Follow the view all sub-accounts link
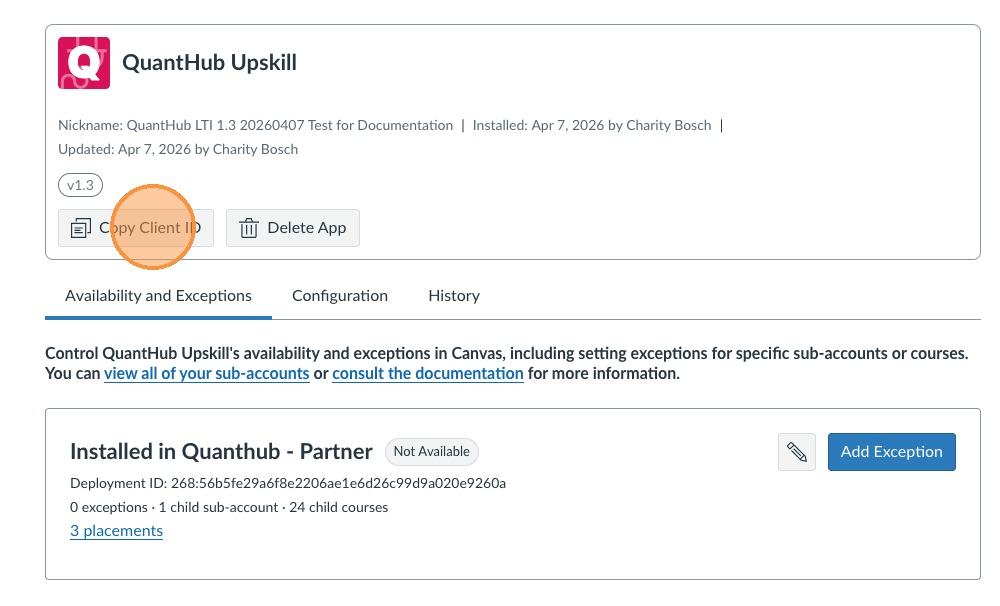The width and height of the screenshot is (1000, 606). click(206, 374)
